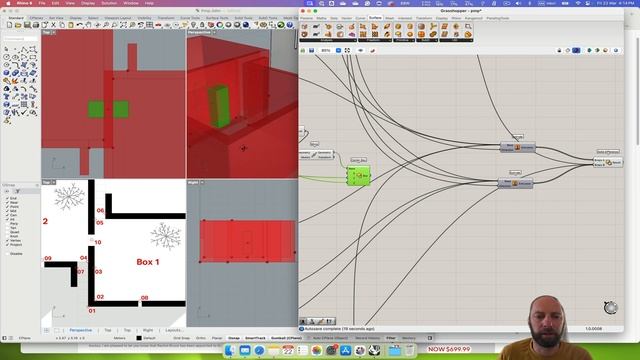This screenshot has width=640, height=360.
Task: Open bottom-left Top viewport dropdown arrow
Action: (53, 182)
